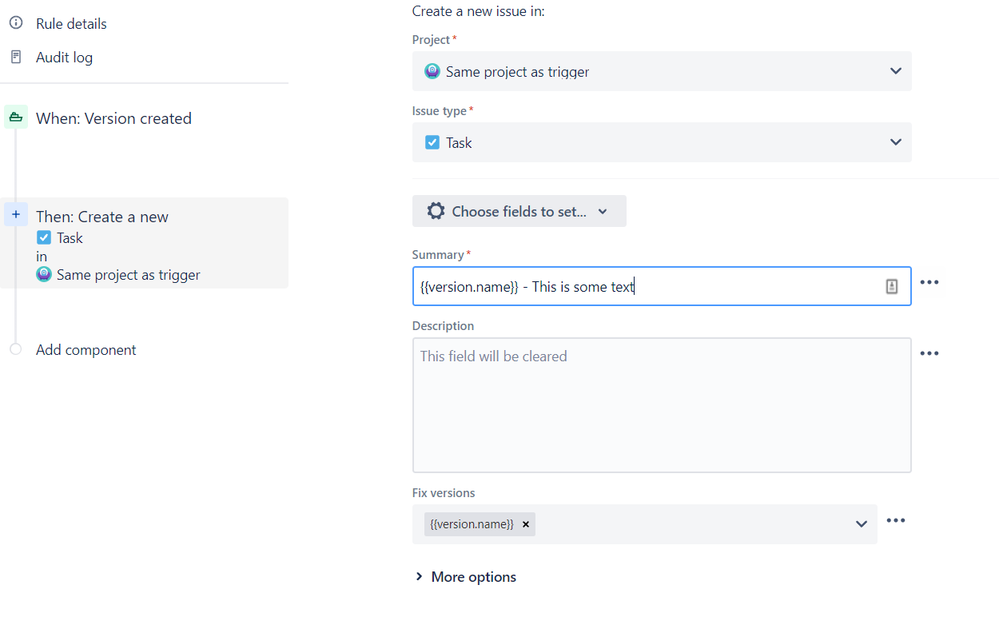Click the Add component link

[x=86, y=350]
